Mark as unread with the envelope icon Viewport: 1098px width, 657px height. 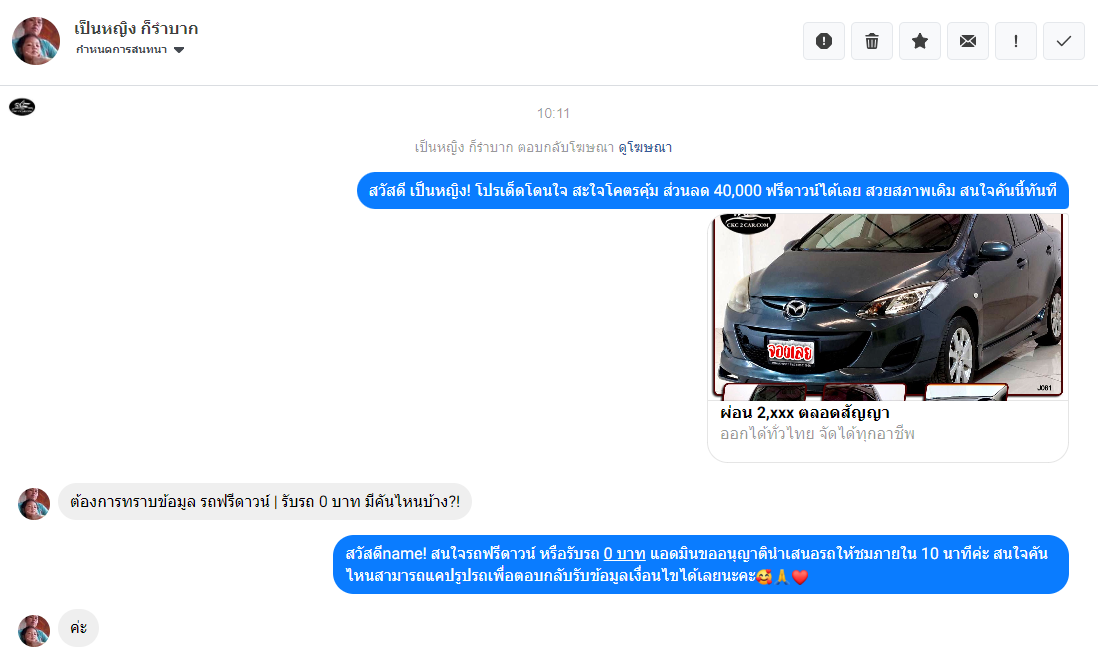968,41
